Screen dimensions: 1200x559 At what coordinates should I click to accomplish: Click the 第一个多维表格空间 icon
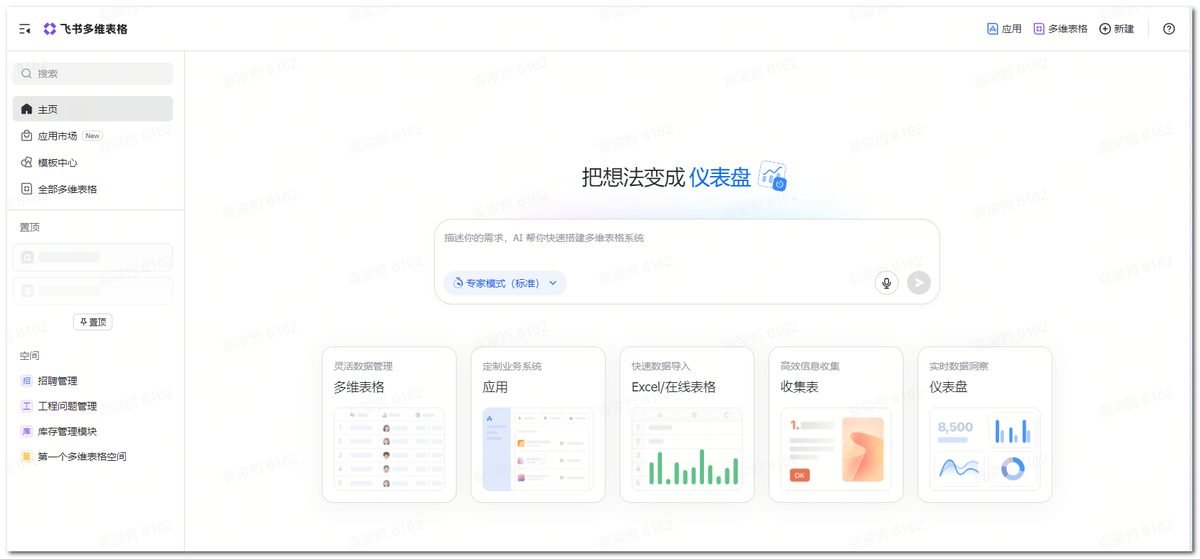tap(27, 456)
